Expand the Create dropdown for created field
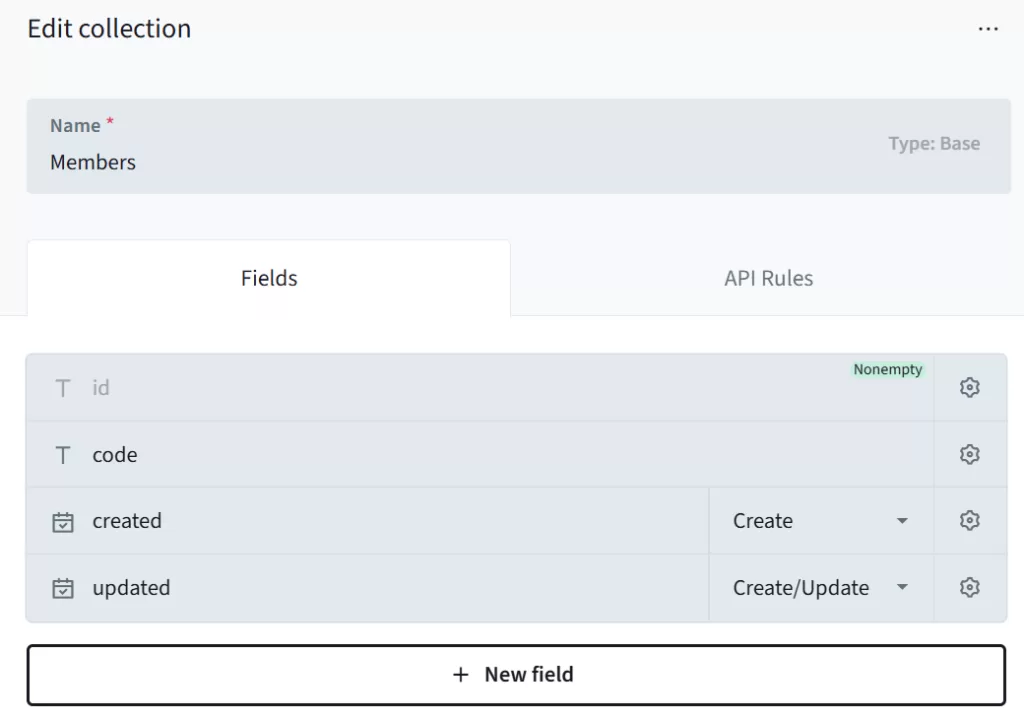The width and height of the screenshot is (1024, 719). point(820,521)
